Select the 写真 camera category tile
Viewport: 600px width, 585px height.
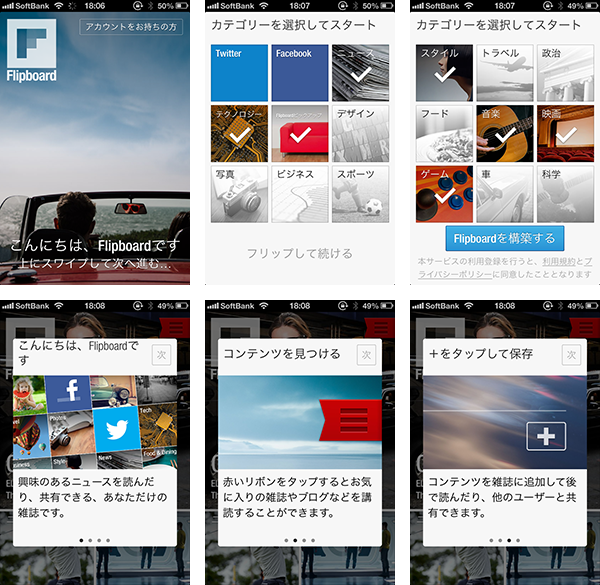click(x=239, y=194)
